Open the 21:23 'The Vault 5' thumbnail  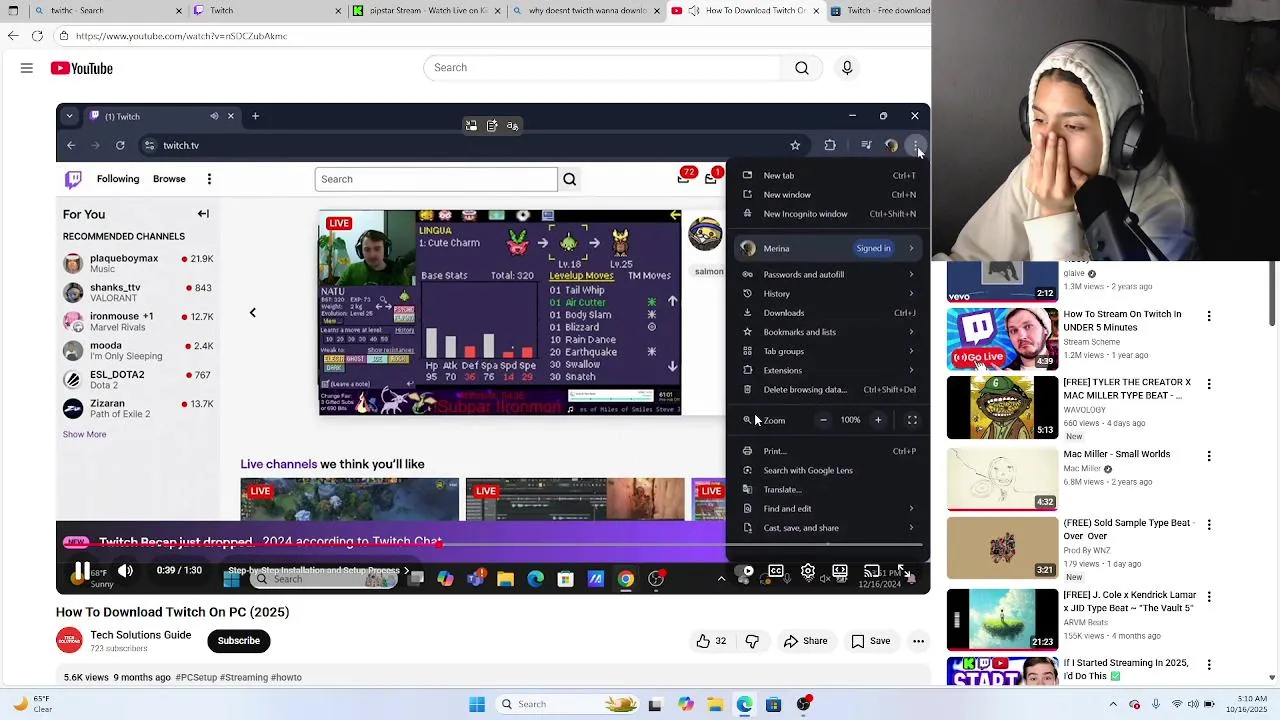click(1002, 620)
